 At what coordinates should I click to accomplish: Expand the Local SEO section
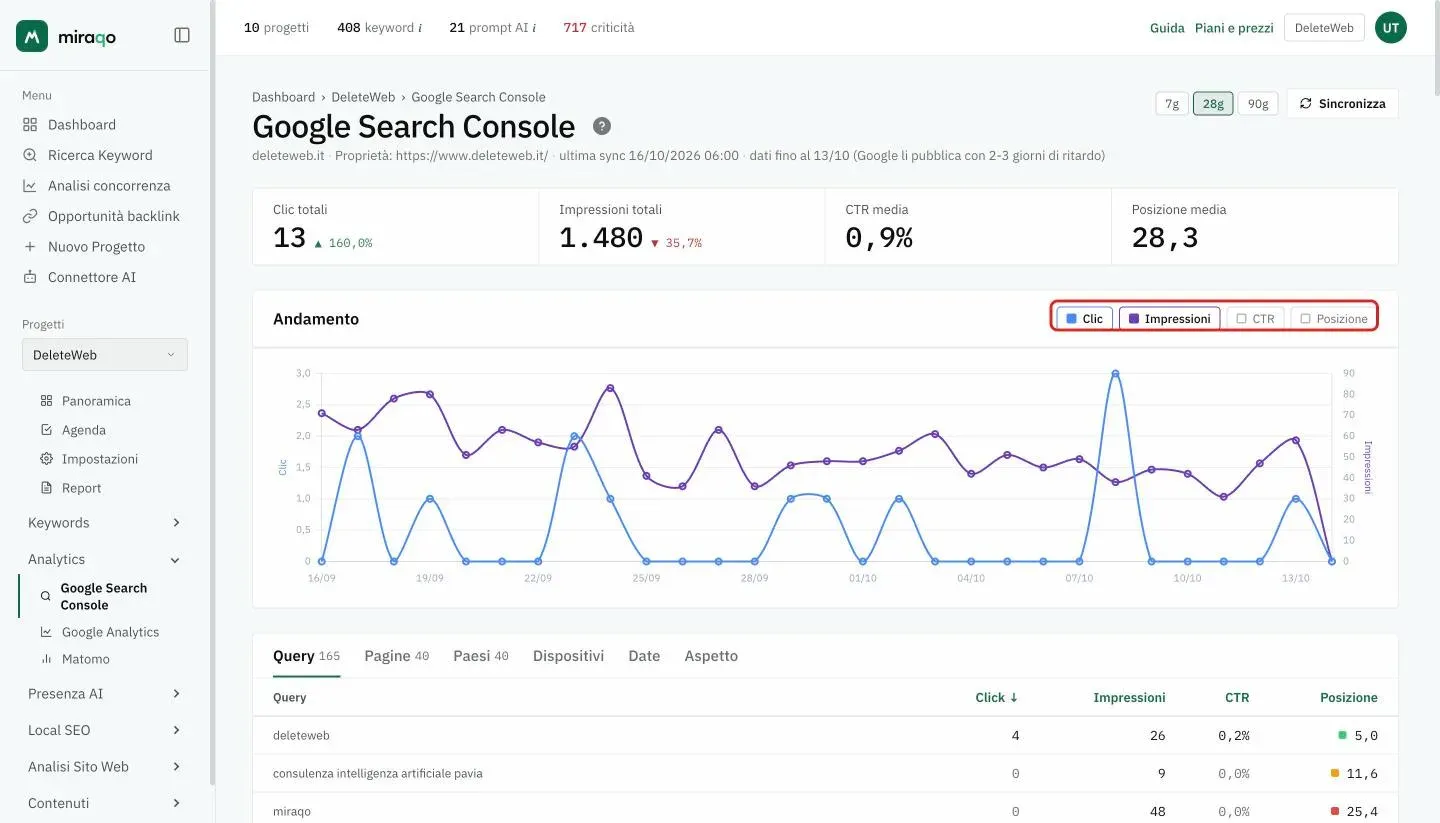(x=104, y=730)
